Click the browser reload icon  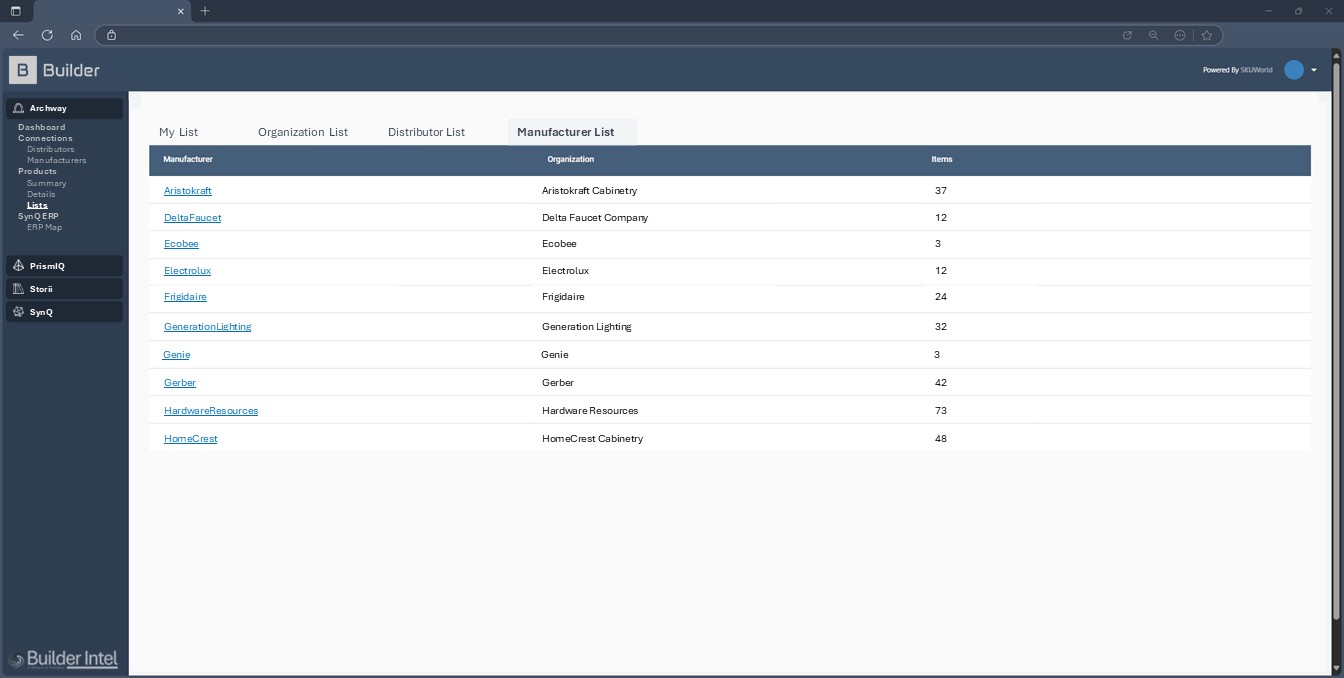point(47,35)
